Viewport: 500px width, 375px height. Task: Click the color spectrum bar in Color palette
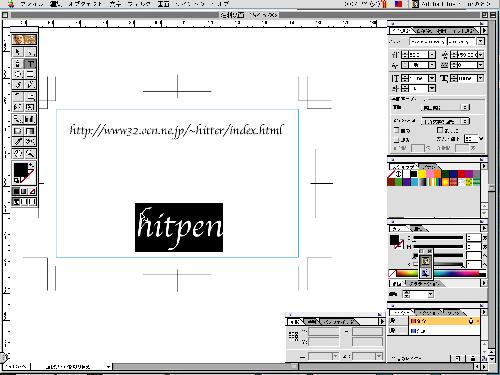[441, 274]
